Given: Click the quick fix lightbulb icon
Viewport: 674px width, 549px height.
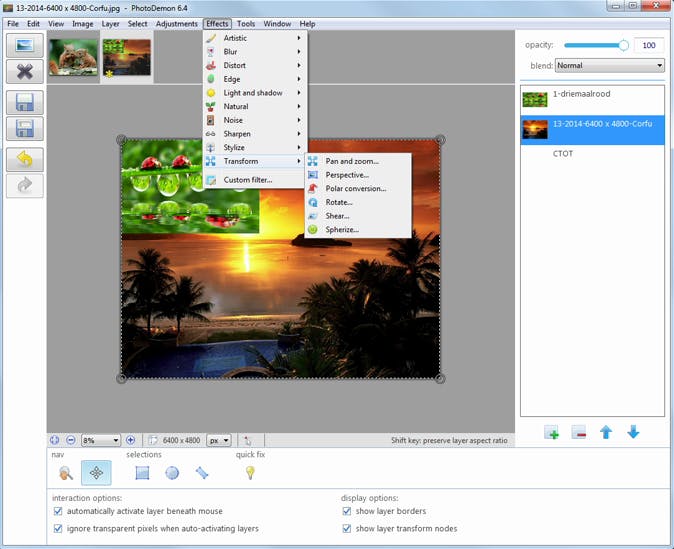Looking at the screenshot, I should point(250,473).
